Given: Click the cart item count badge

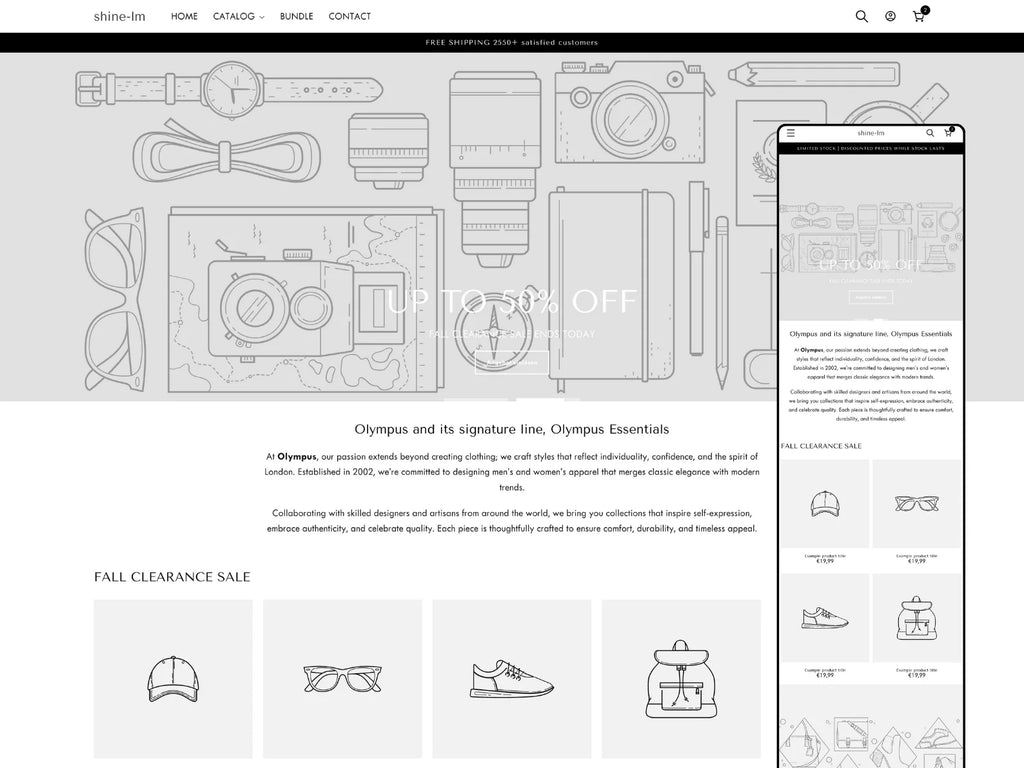Looking at the screenshot, I should [925, 9].
